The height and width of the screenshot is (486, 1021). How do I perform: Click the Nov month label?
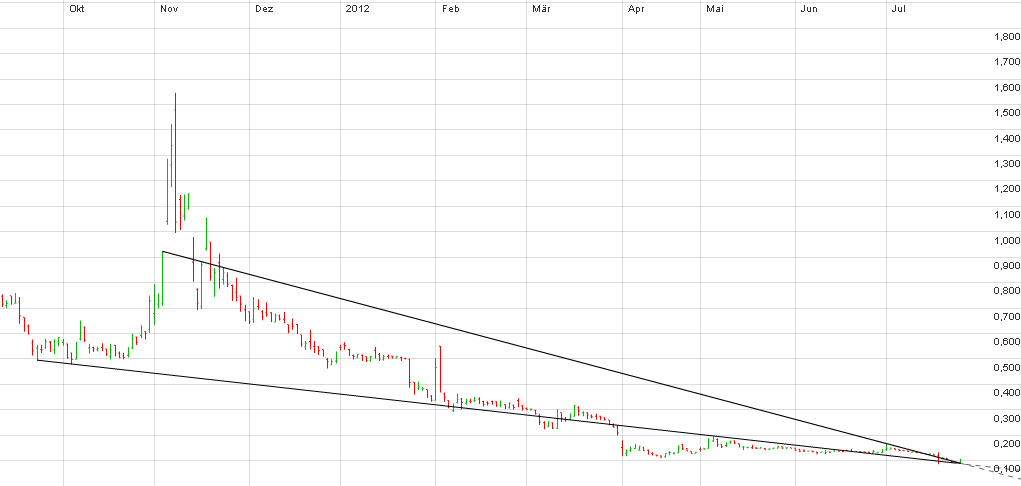[169, 10]
